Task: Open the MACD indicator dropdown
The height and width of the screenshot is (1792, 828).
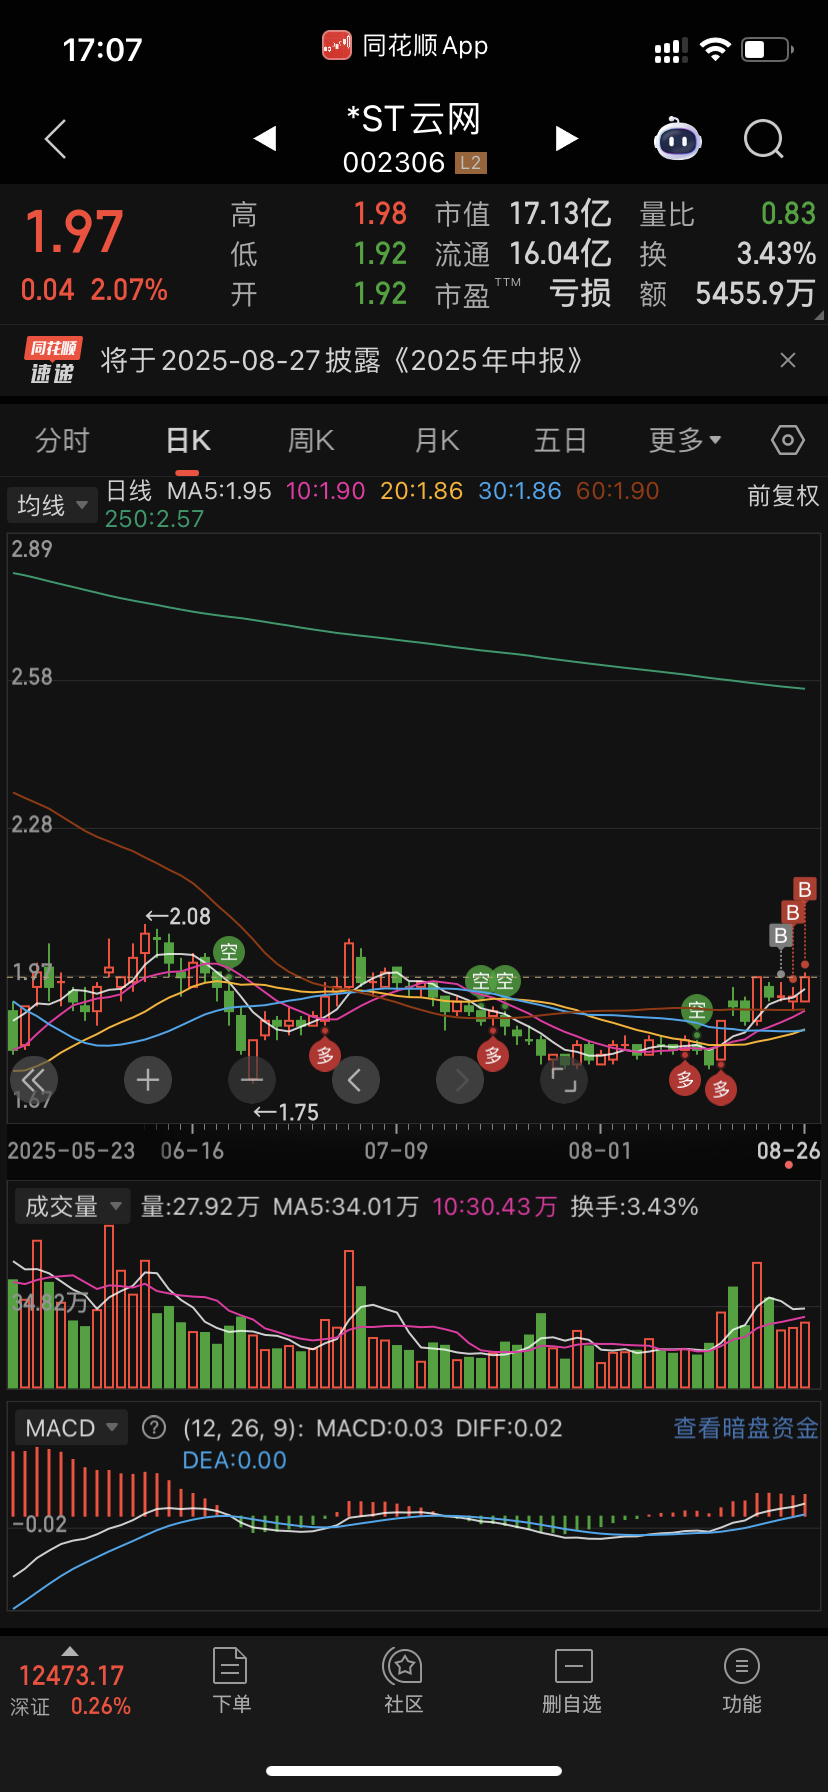Action: pos(71,1428)
